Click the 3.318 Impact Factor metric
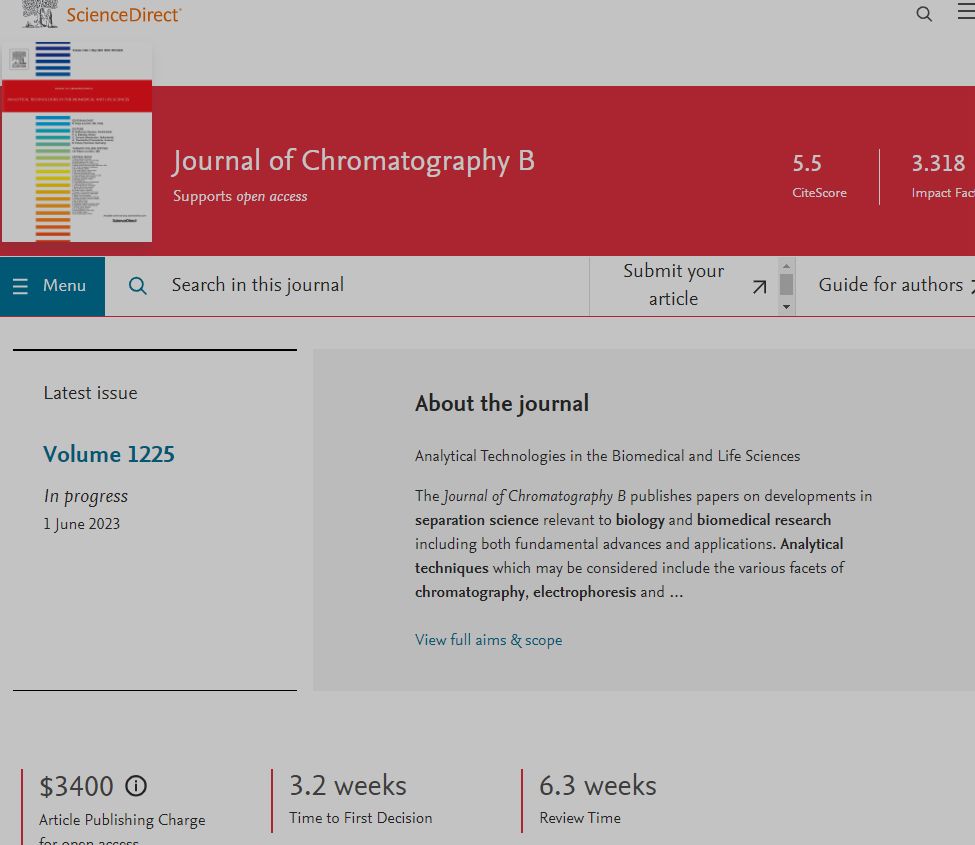Image resolution: width=975 pixels, height=845 pixels. pyautogui.click(x=939, y=176)
